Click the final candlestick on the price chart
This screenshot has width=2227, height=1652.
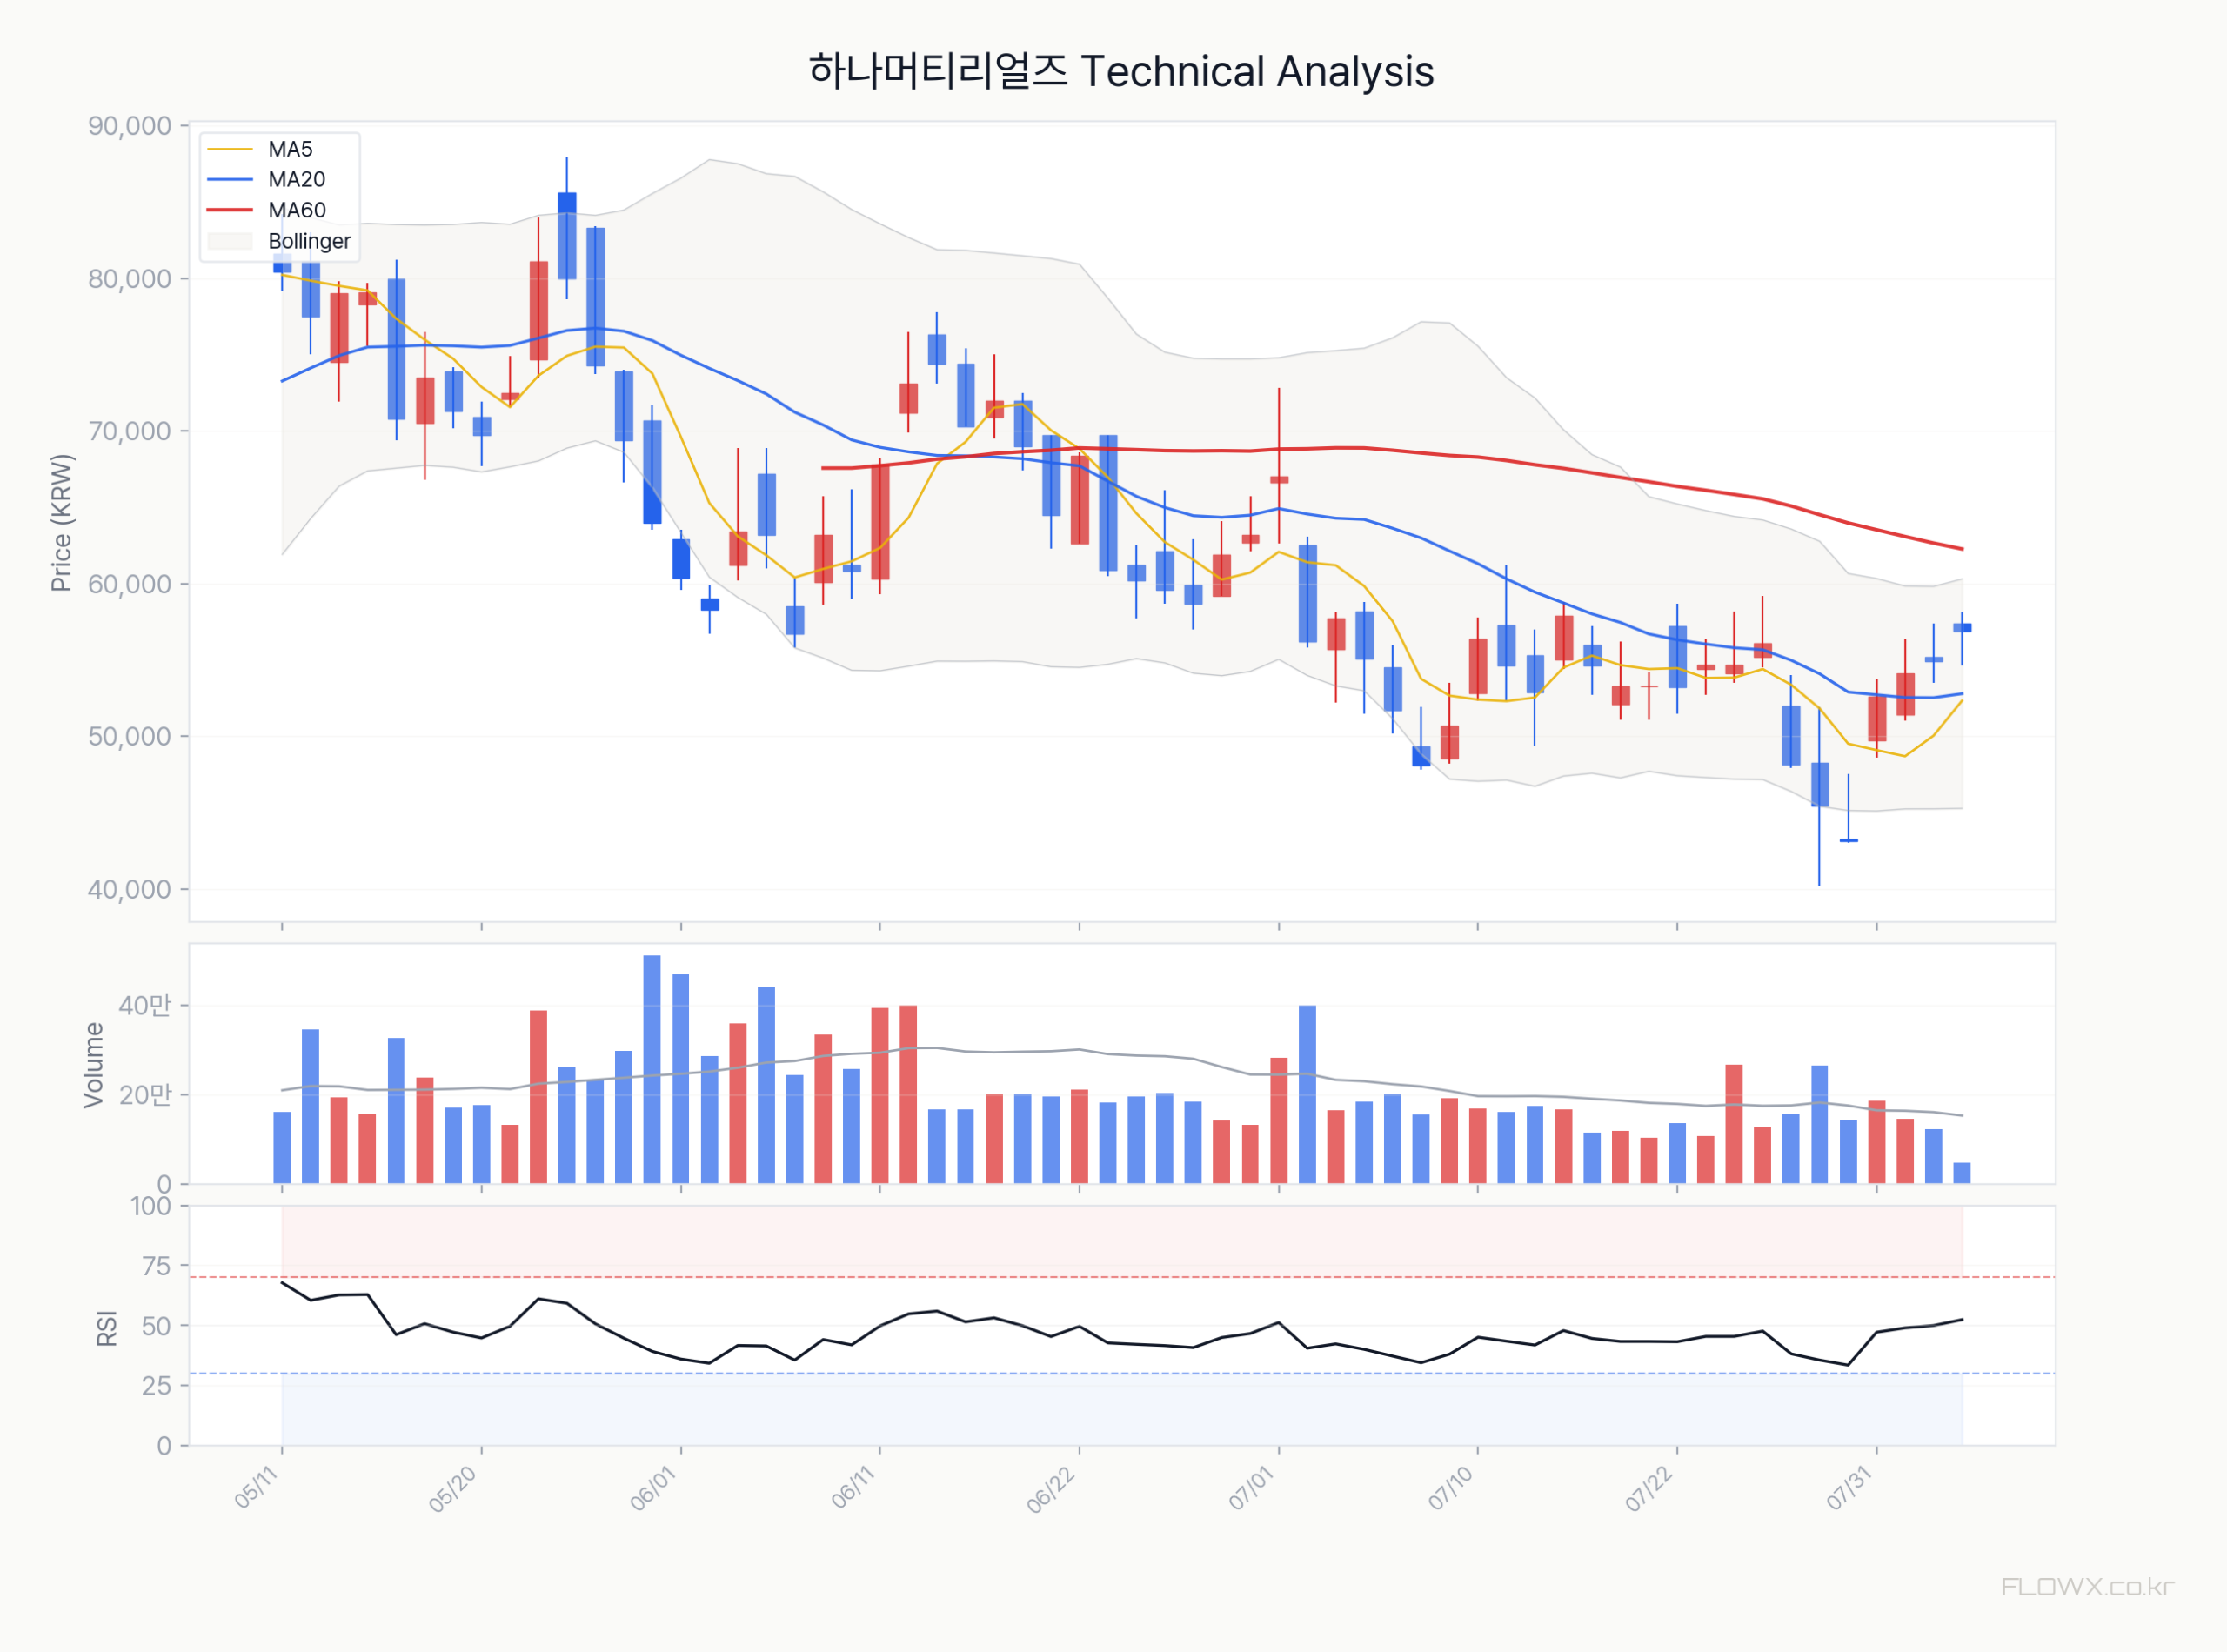1962,628
